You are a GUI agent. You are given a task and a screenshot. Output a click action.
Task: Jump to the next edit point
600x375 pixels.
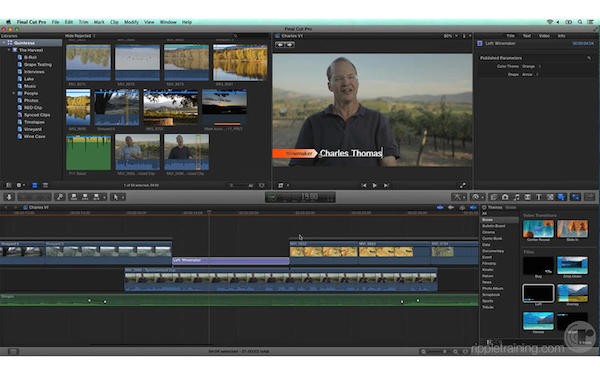(x=386, y=185)
